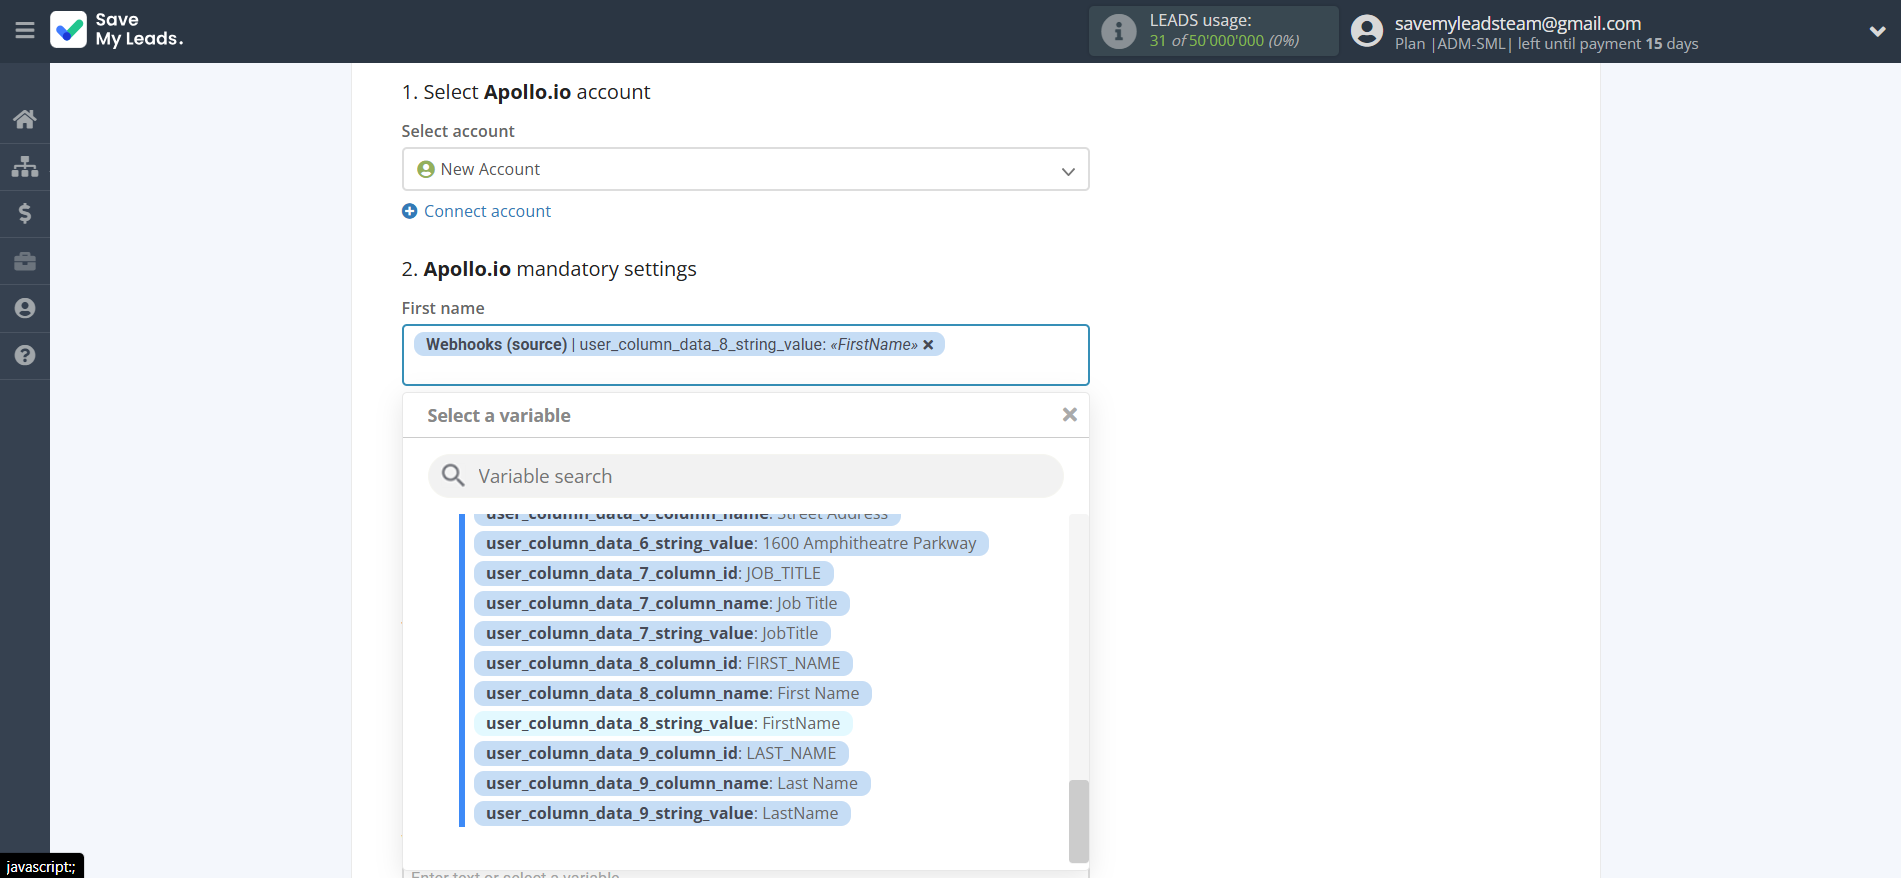
Task: Click the LEADS usage info icon
Action: pyautogui.click(x=1118, y=31)
